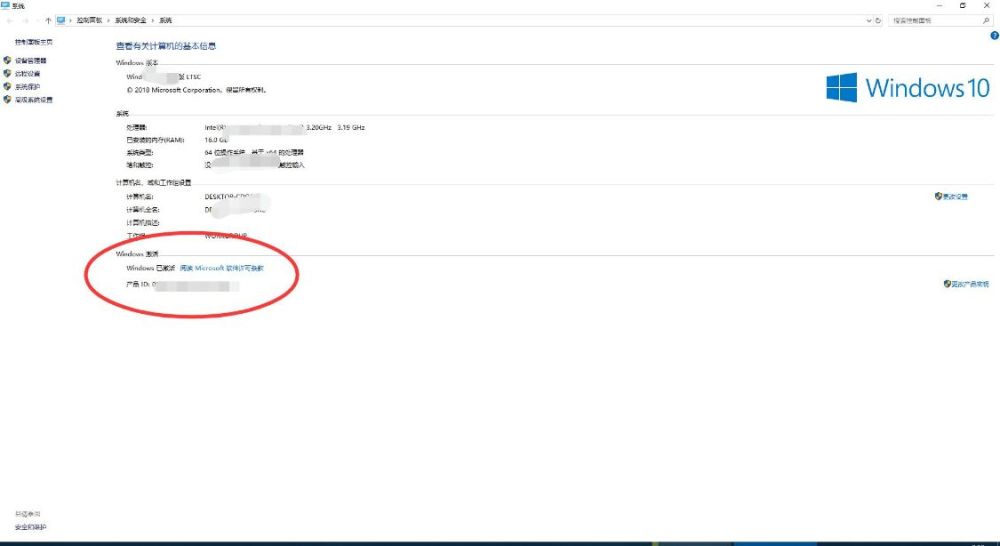Open 高级系统设置 (Advanced system settings)
This screenshot has height=546, width=1000.
pos(34,100)
